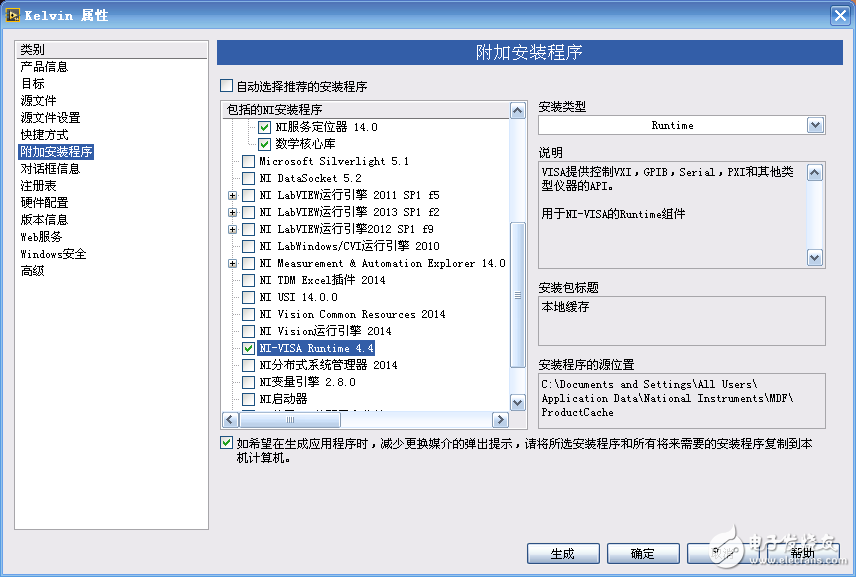The height and width of the screenshot is (577, 856).
Task: Select 对话框信息 category
Action: coord(50,169)
